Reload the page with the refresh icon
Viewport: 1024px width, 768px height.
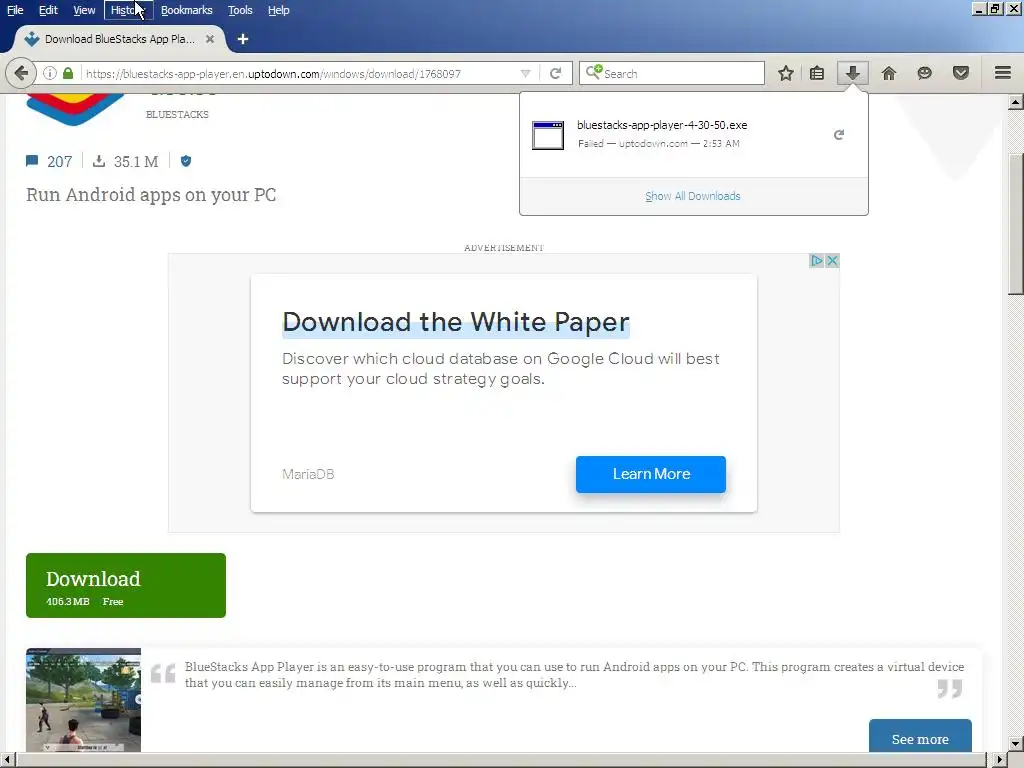coord(555,73)
